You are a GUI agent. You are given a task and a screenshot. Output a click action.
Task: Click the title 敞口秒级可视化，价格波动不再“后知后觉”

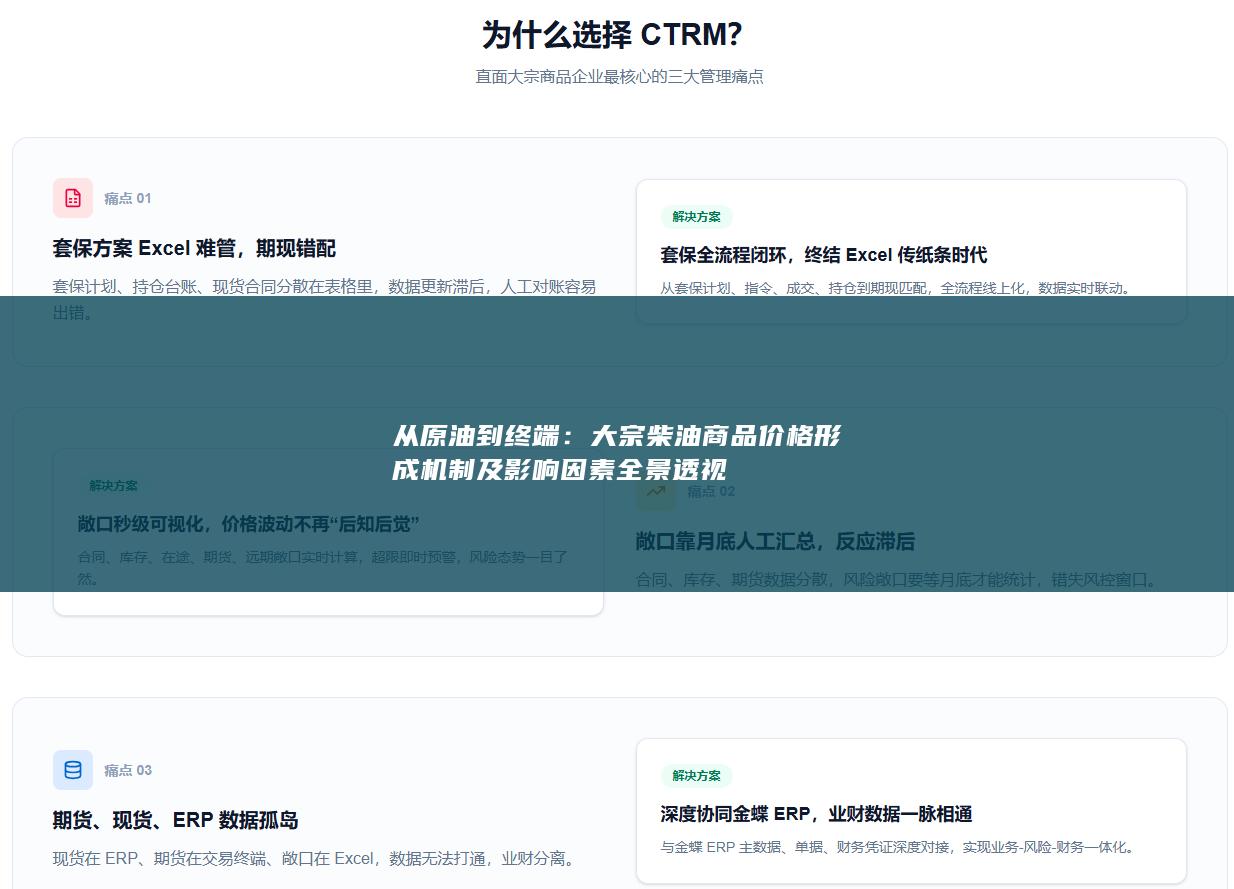249,524
